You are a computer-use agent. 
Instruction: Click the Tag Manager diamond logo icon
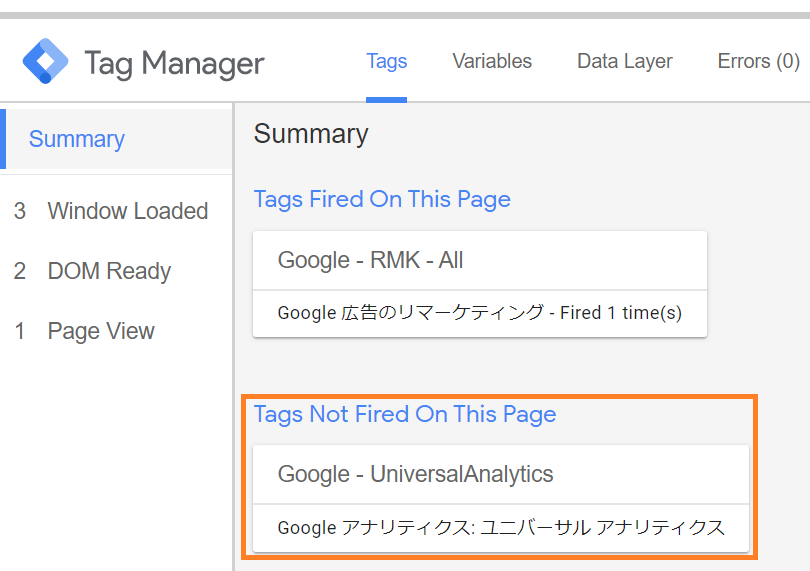tap(45, 62)
